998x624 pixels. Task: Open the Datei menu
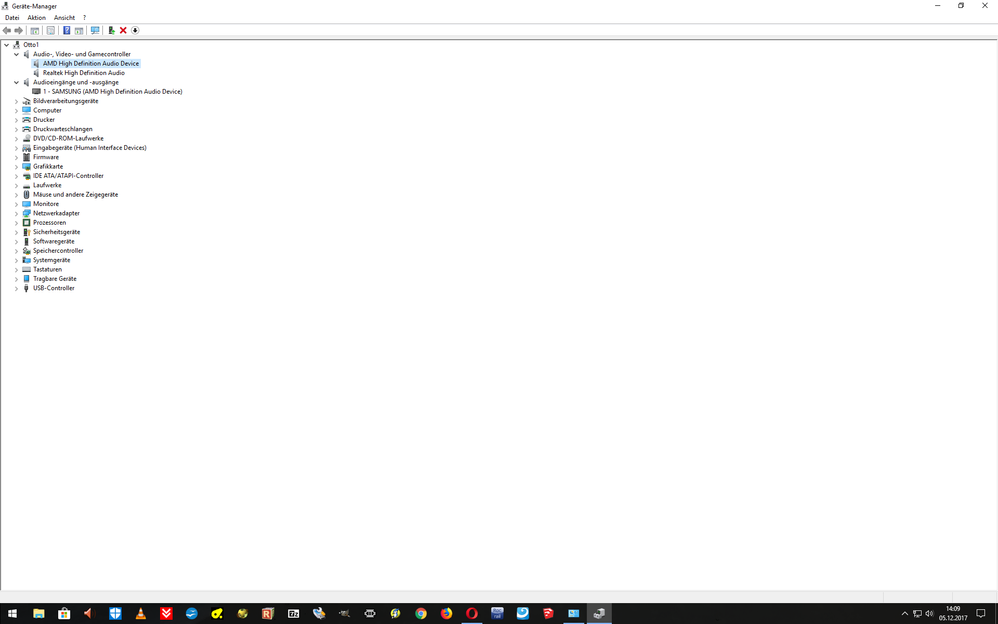12,18
